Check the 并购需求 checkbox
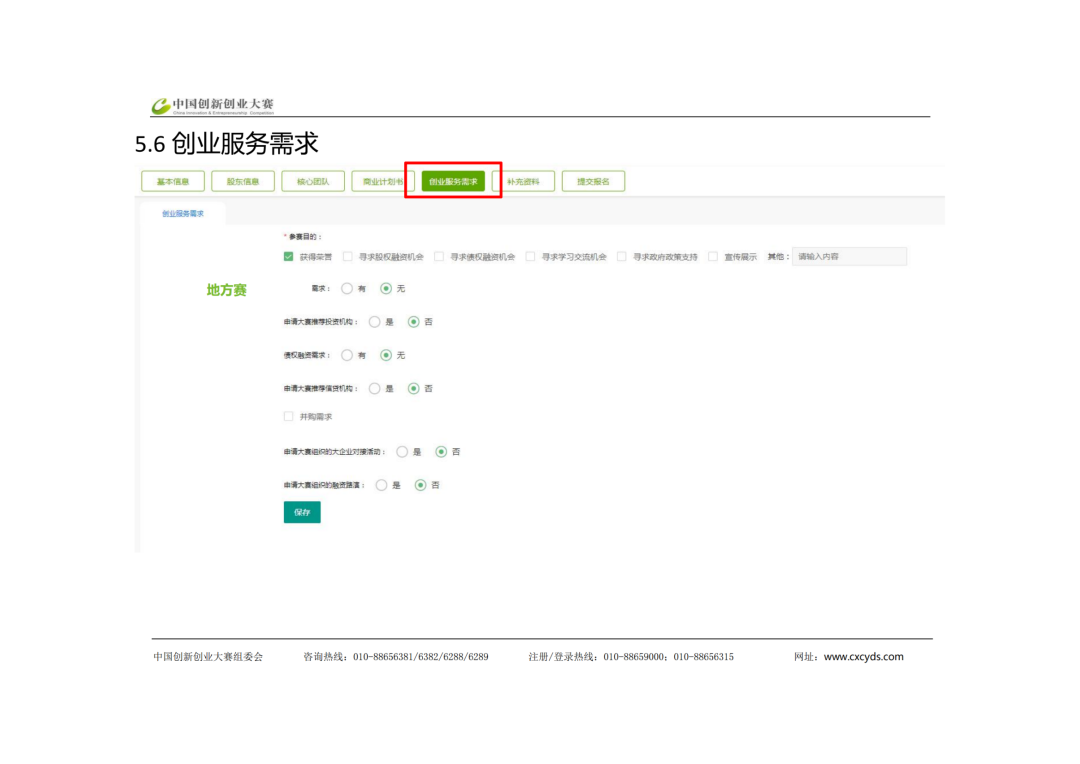This screenshot has width=1080, height=764. click(x=289, y=416)
